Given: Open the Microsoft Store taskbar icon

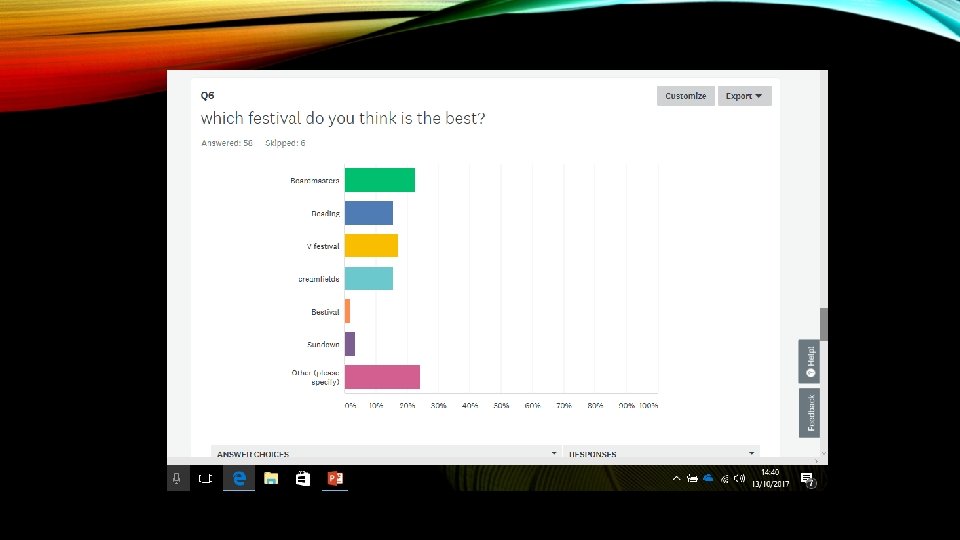Looking at the screenshot, I should [x=303, y=479].
